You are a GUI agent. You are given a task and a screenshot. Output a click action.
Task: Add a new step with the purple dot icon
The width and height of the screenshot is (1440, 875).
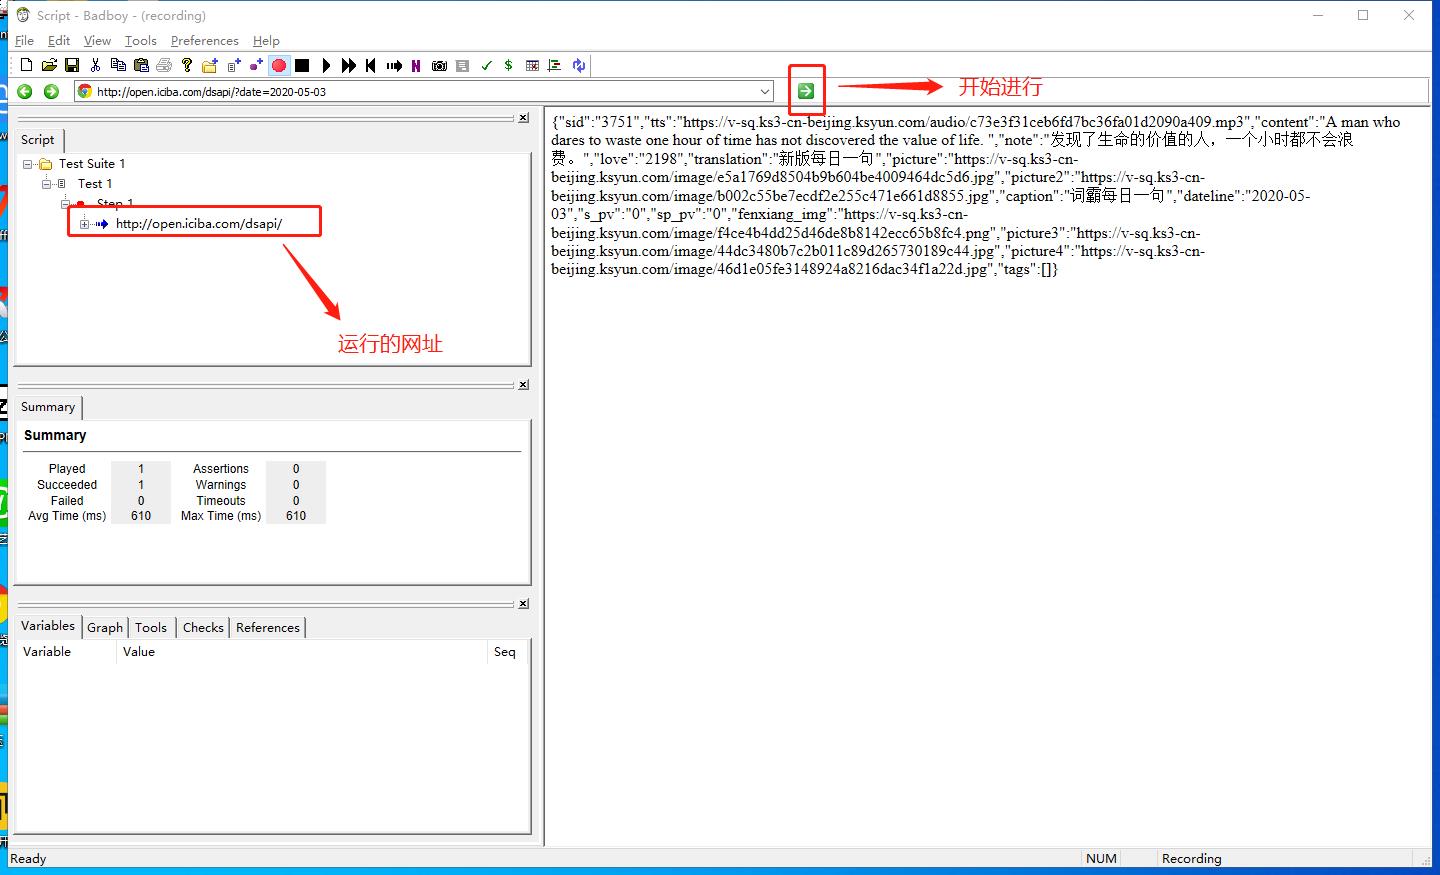pyautogui.click(x=256, y=65)
